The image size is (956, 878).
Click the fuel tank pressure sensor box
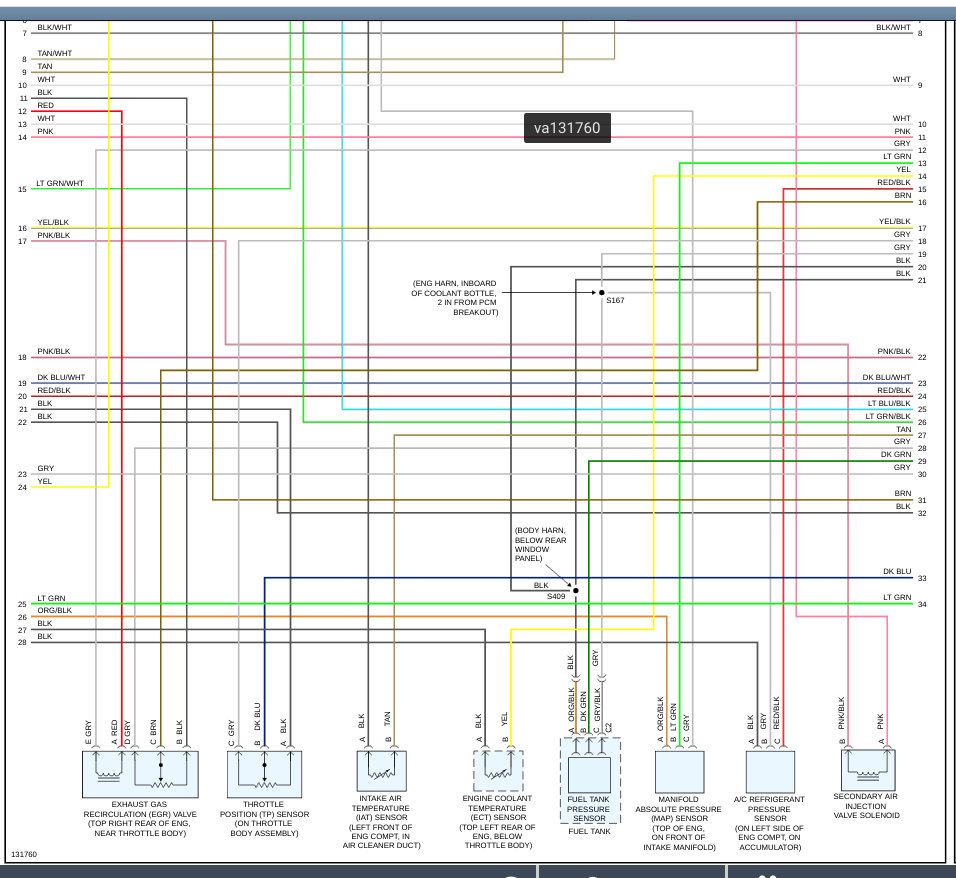589,775
